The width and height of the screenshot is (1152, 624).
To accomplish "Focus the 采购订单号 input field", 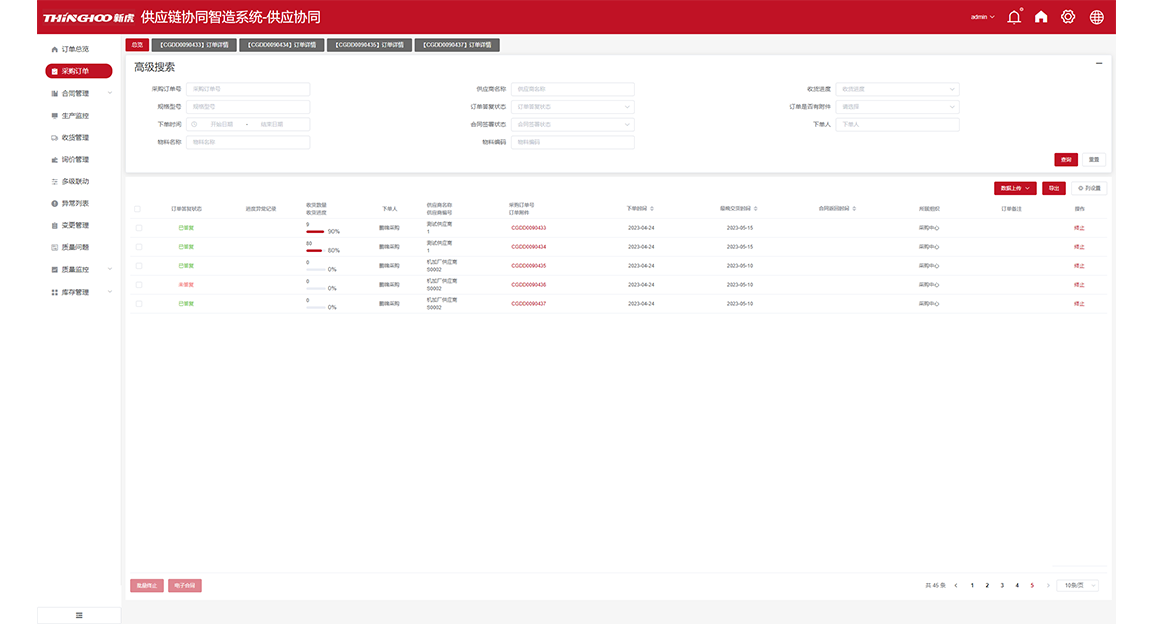I will (x=247, y=89).
